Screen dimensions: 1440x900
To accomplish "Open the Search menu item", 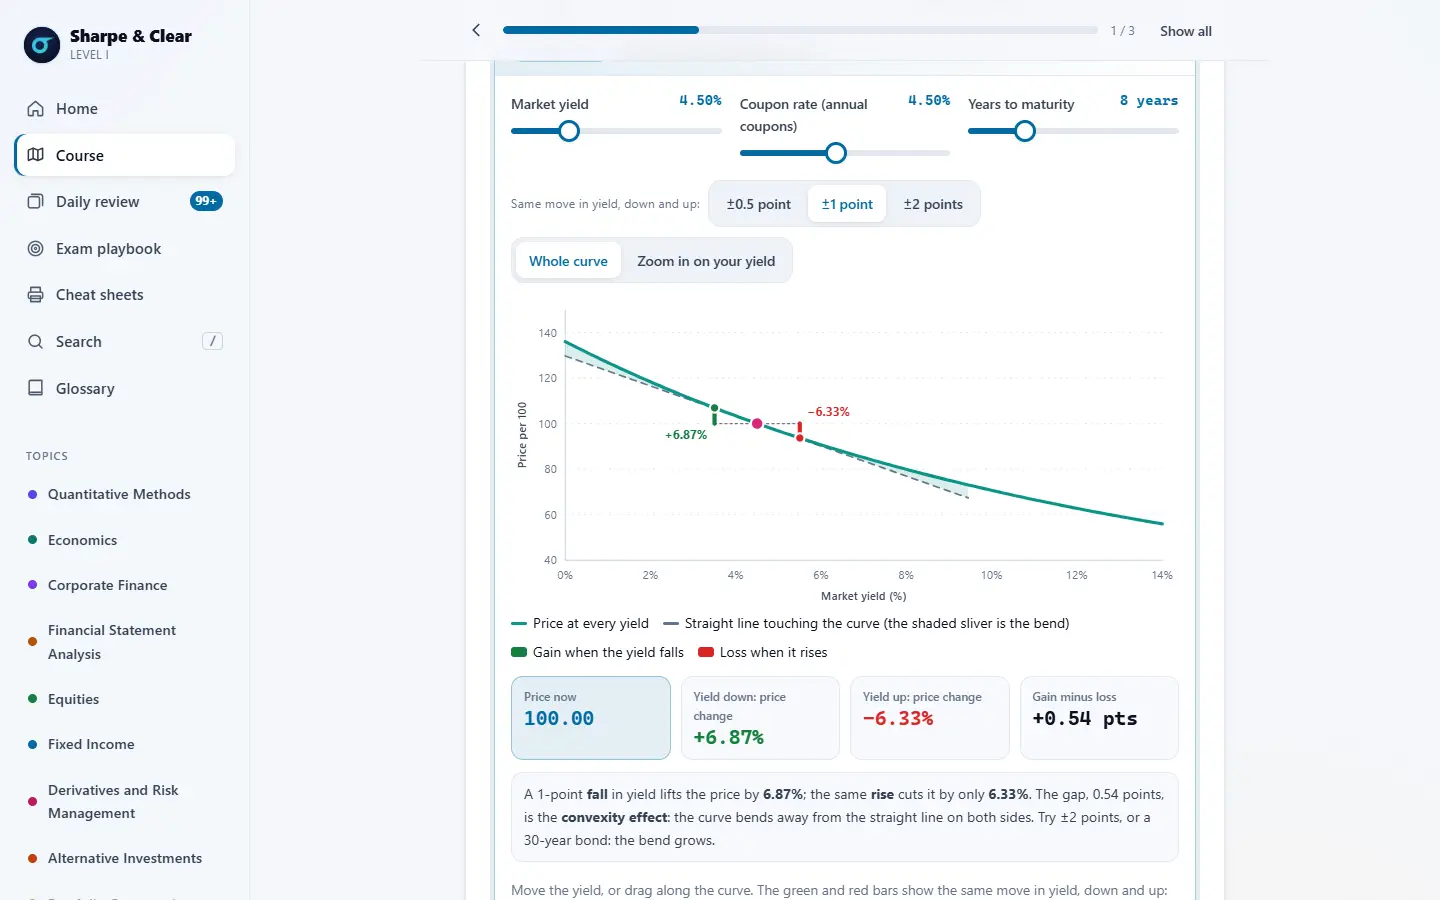I will pyautogui.click(x=125, y=342).
